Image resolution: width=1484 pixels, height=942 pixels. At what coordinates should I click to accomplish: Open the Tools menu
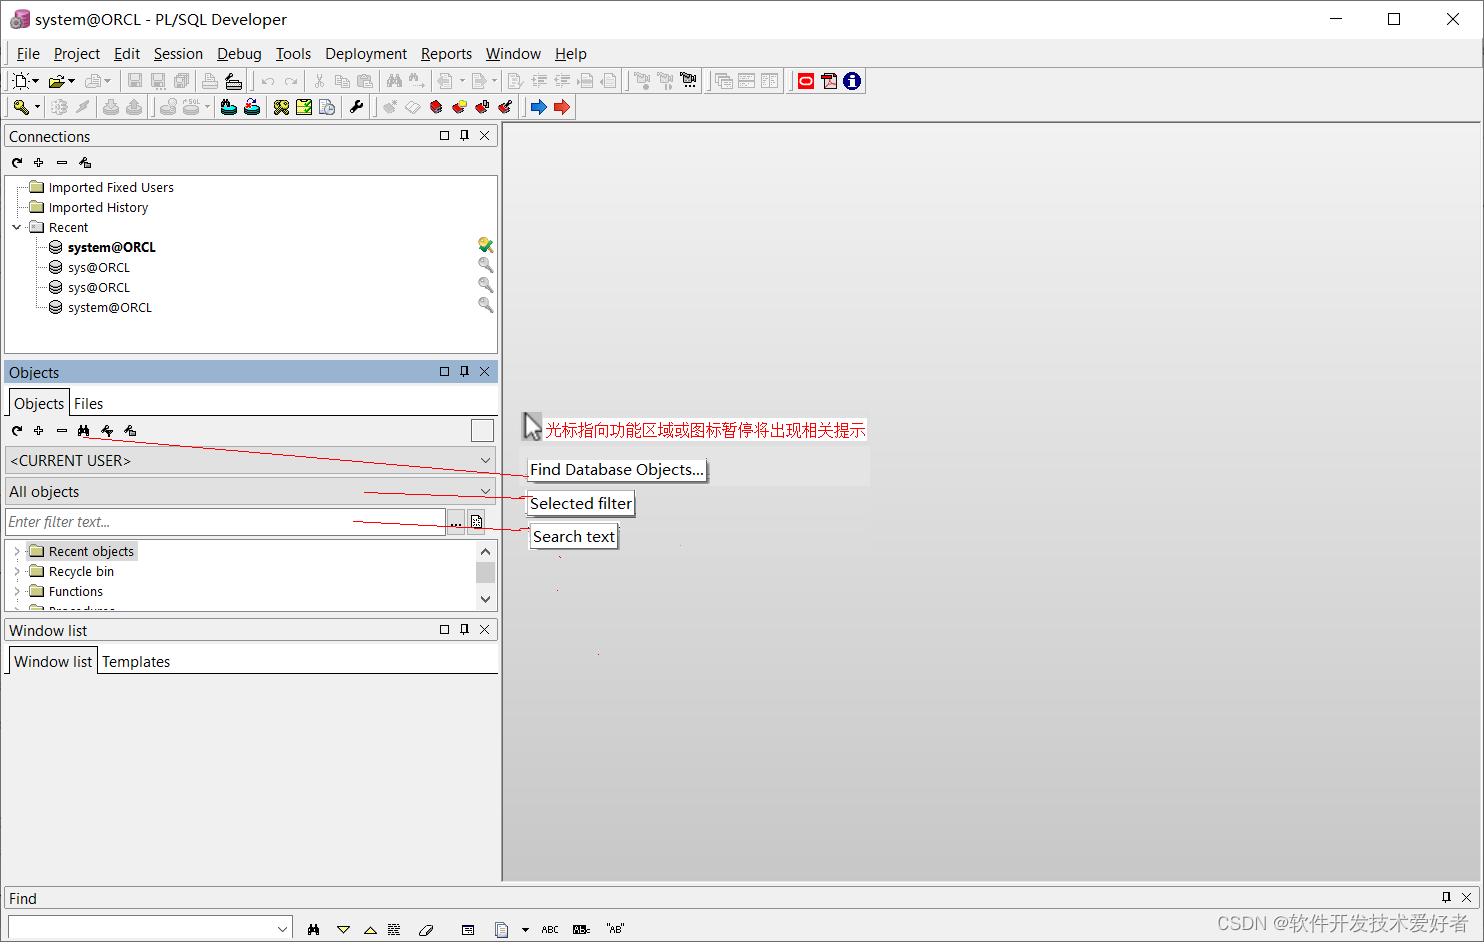coord(293,54)
